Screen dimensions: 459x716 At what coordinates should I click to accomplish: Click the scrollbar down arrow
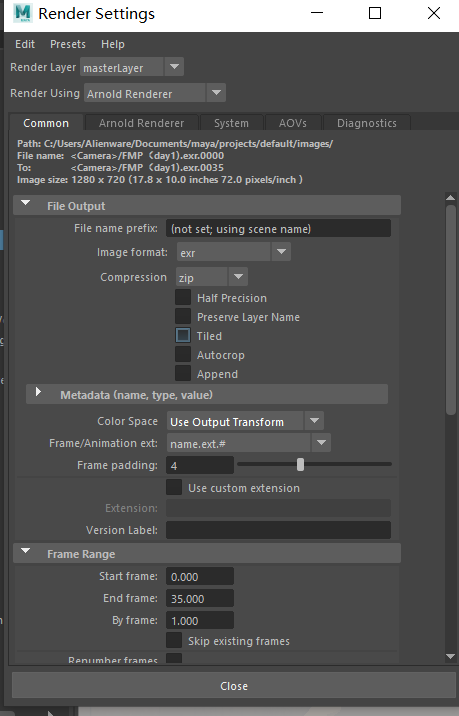(450, 657)
